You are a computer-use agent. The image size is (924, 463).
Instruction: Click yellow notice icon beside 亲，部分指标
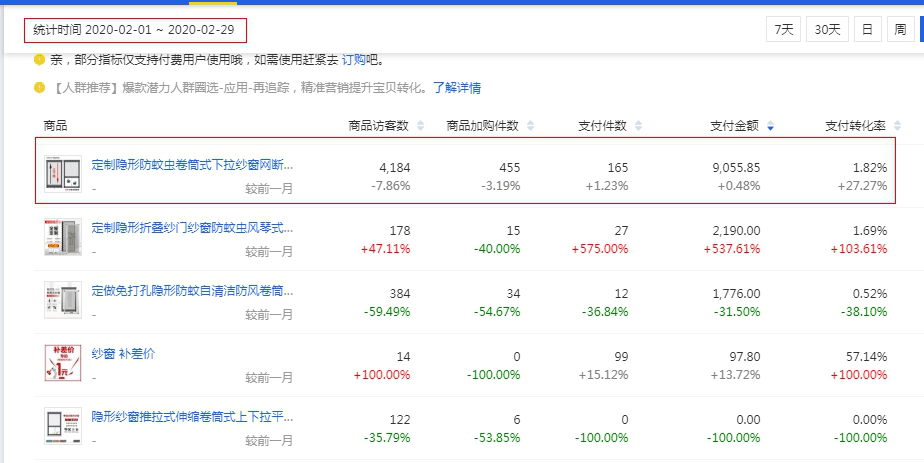pos(40,60)
